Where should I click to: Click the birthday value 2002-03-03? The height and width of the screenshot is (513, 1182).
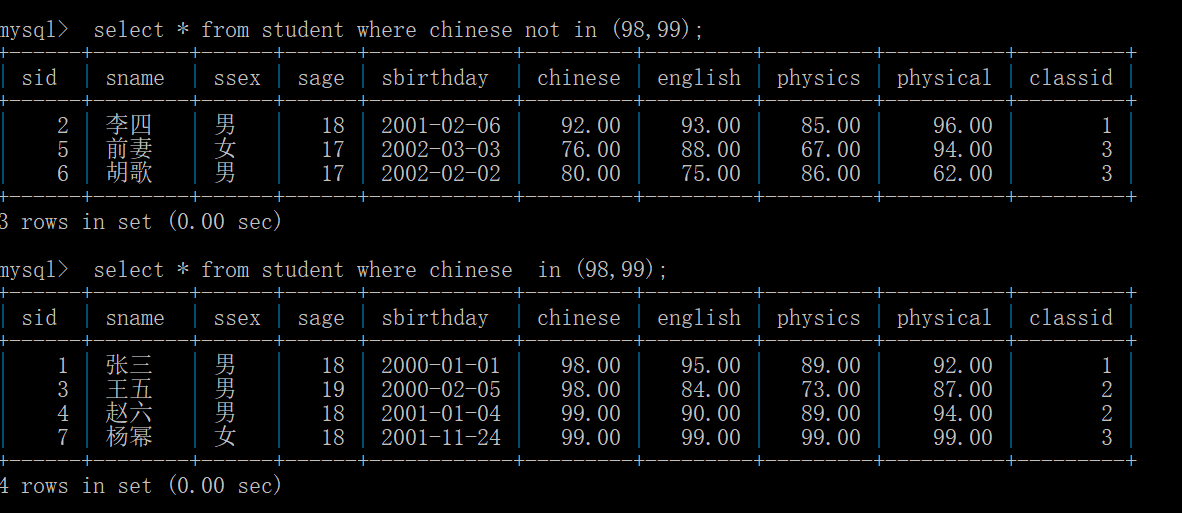click(x=440, y=149)
